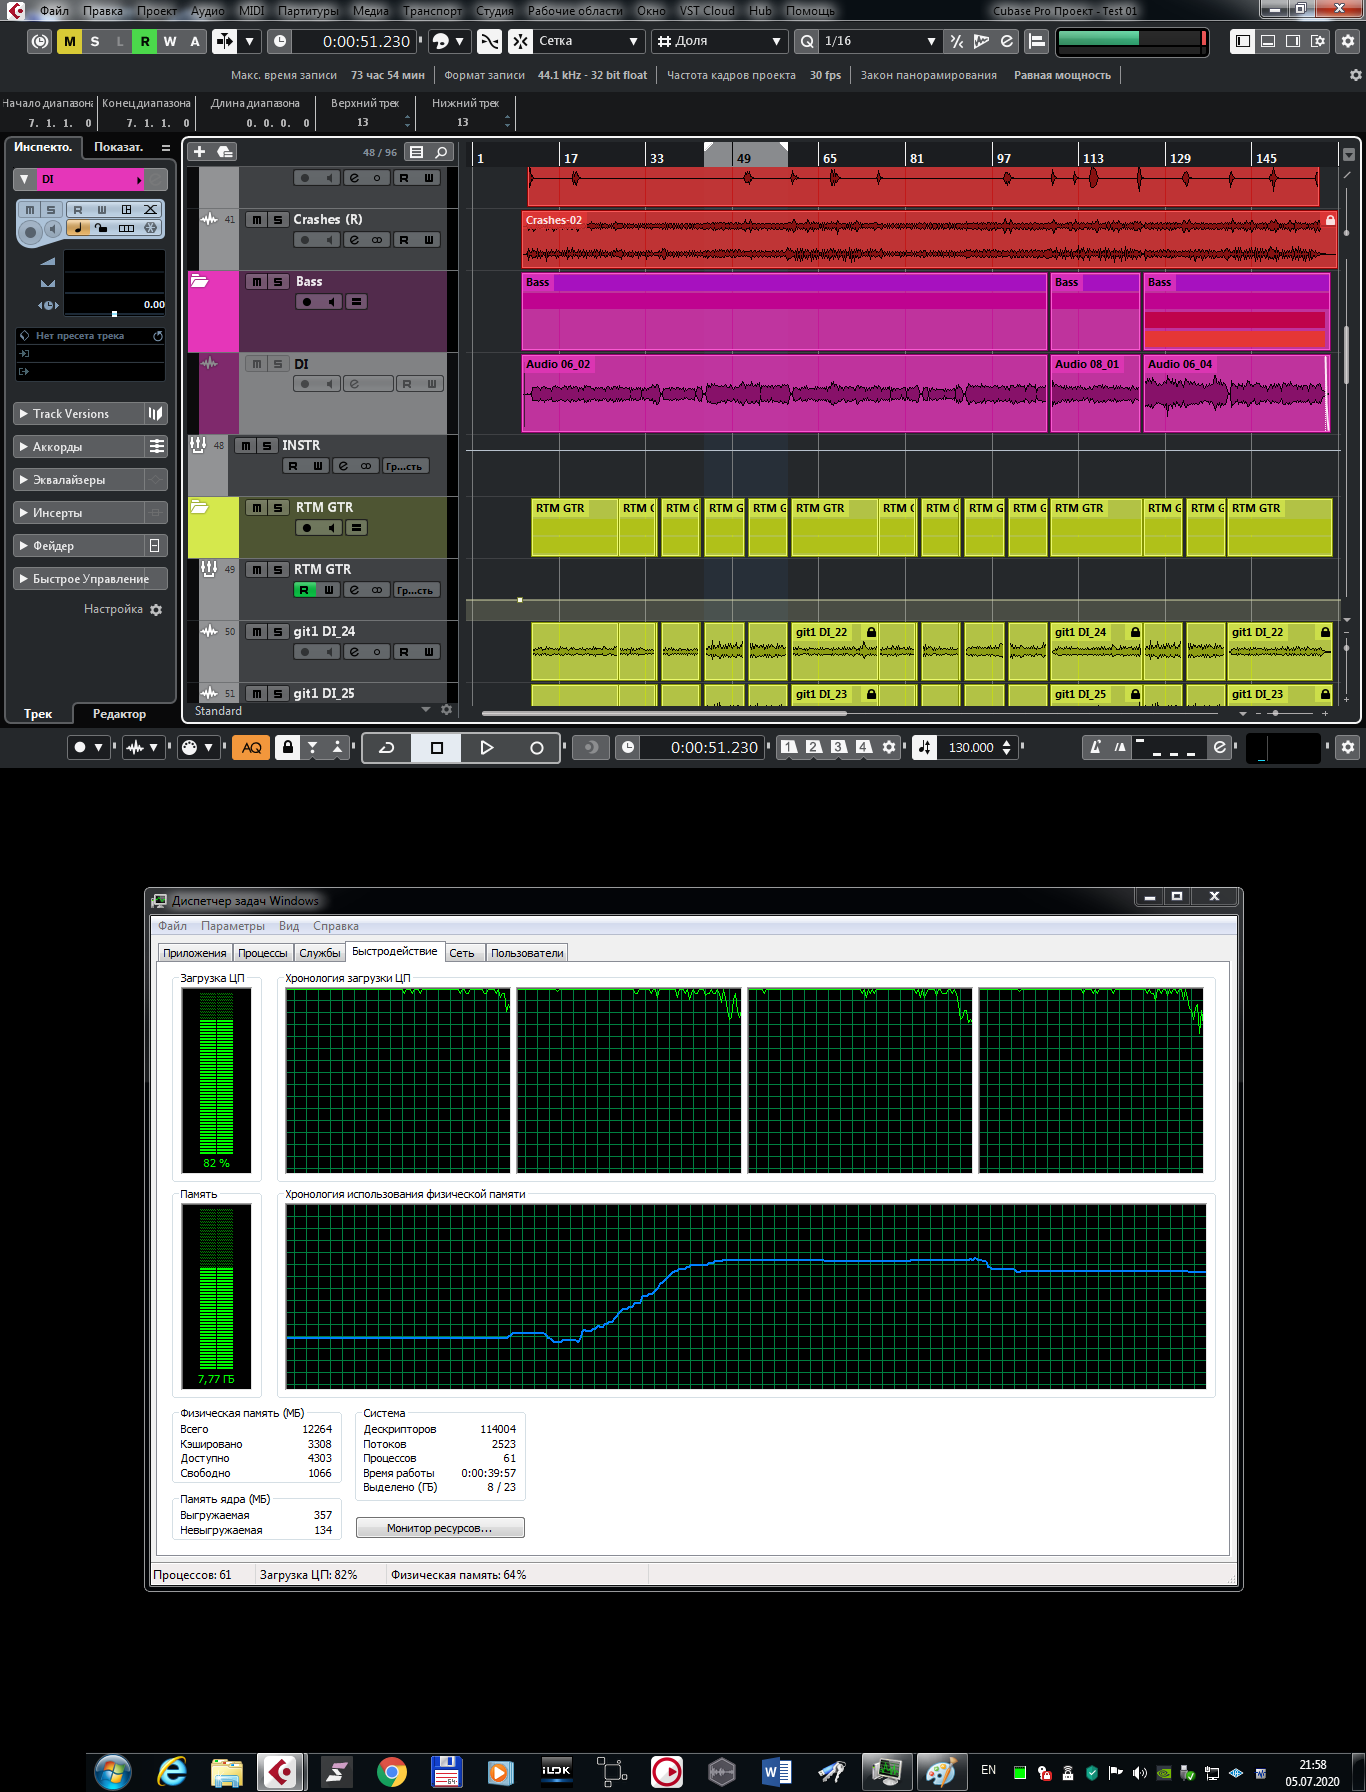Click the freeze snowflake icon in Inspector
1366x1792 pixels.
[150, 228]
